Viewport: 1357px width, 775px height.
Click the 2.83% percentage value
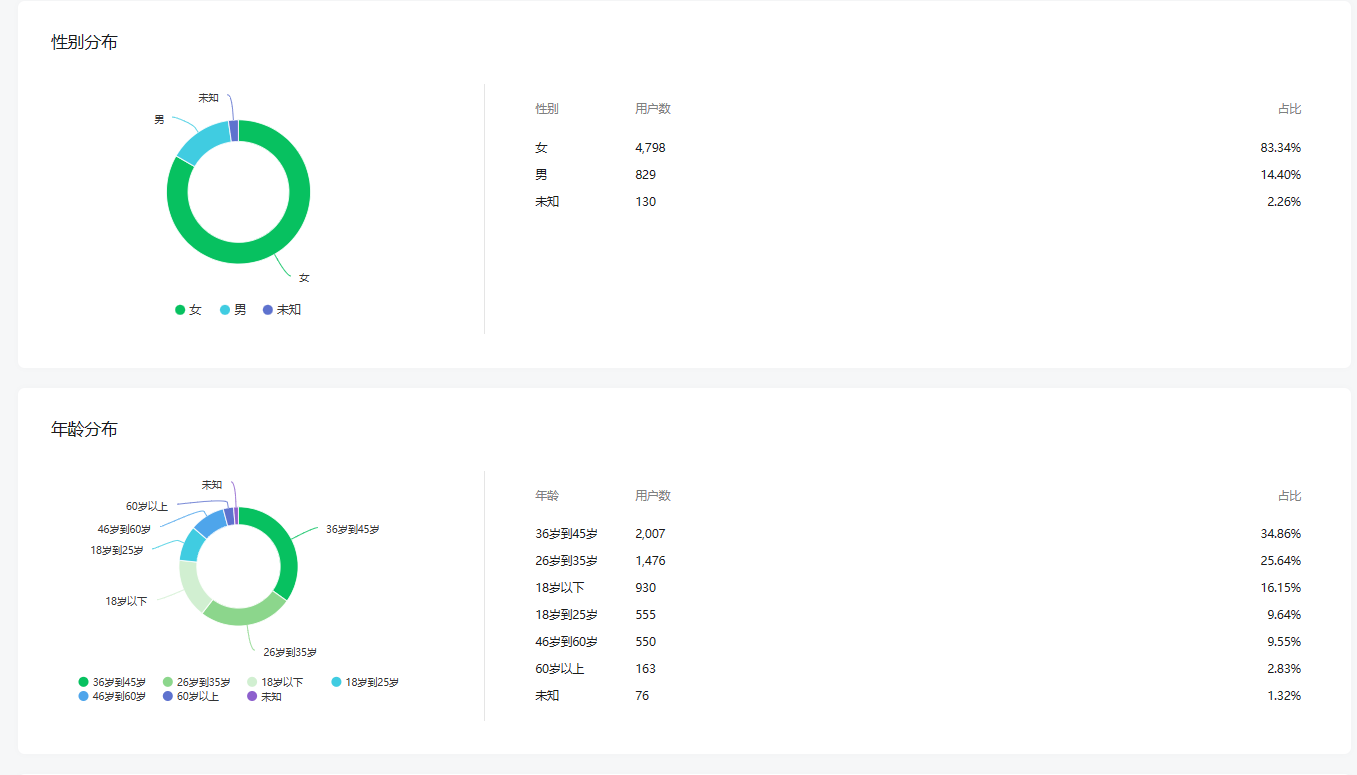(1284, 669)
